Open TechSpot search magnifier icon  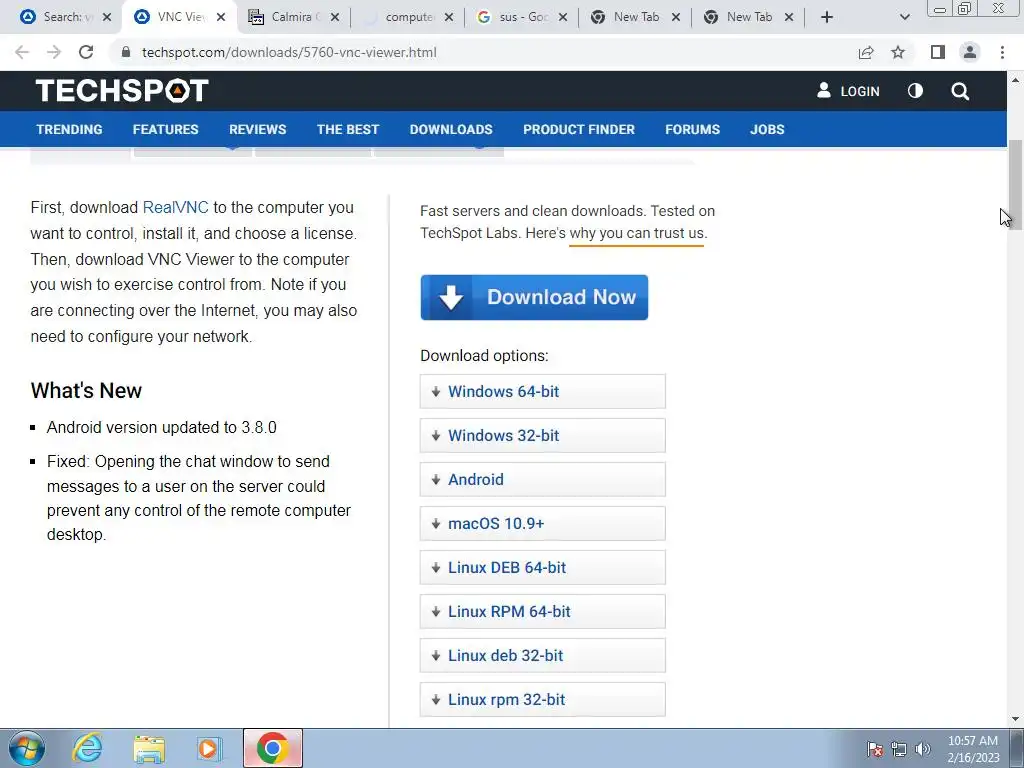pyautogui.click(x=960, y=91)
